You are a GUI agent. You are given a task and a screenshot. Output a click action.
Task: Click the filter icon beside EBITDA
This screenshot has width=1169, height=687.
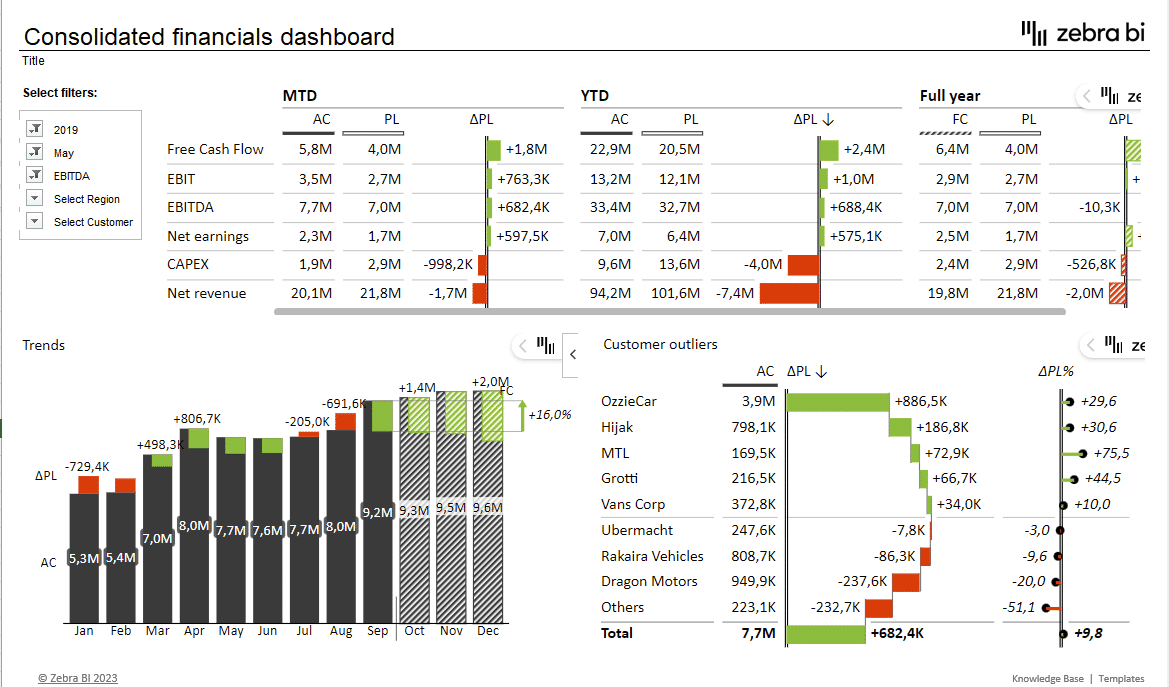click(35, 176)
